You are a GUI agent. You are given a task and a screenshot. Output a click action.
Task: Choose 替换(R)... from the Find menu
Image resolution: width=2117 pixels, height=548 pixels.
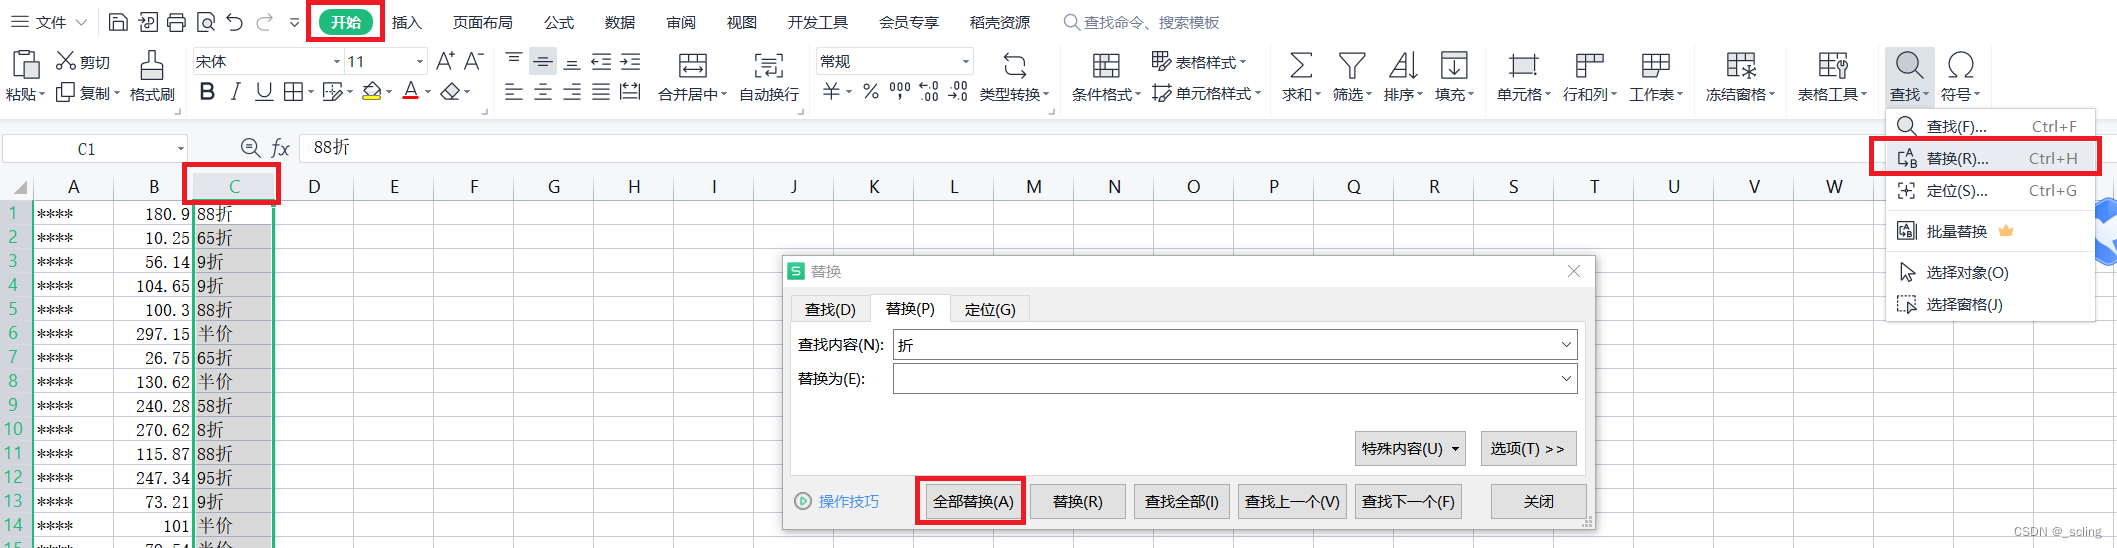(x=1989, y=158)
